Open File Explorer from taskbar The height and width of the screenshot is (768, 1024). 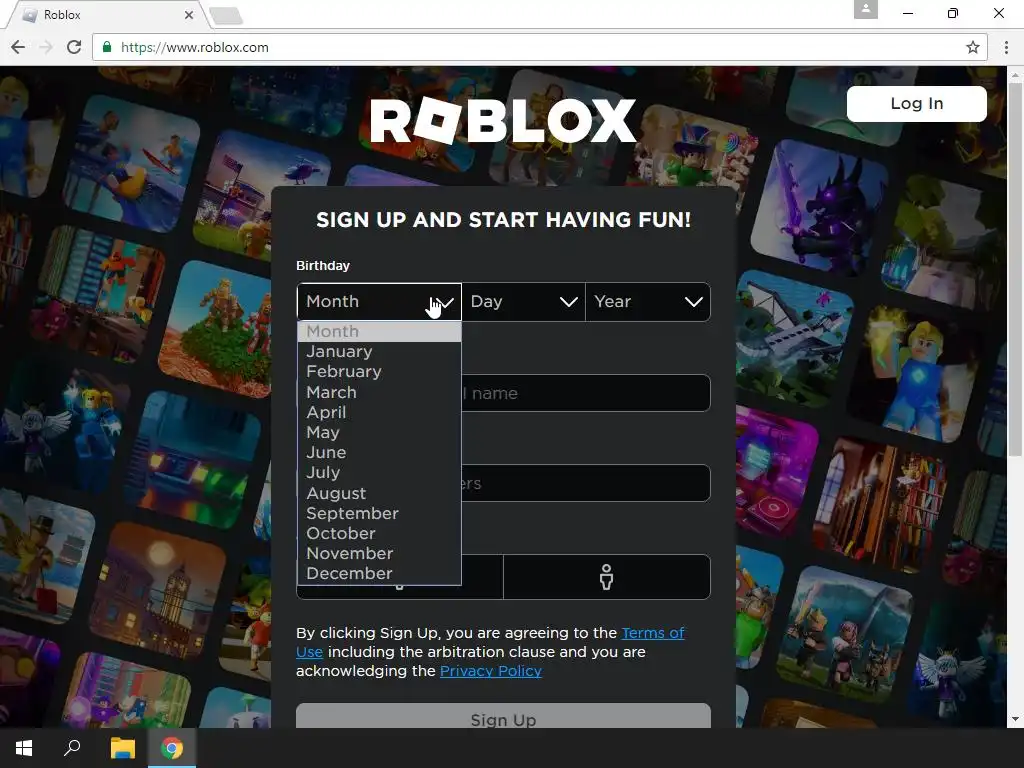[122, 748]
